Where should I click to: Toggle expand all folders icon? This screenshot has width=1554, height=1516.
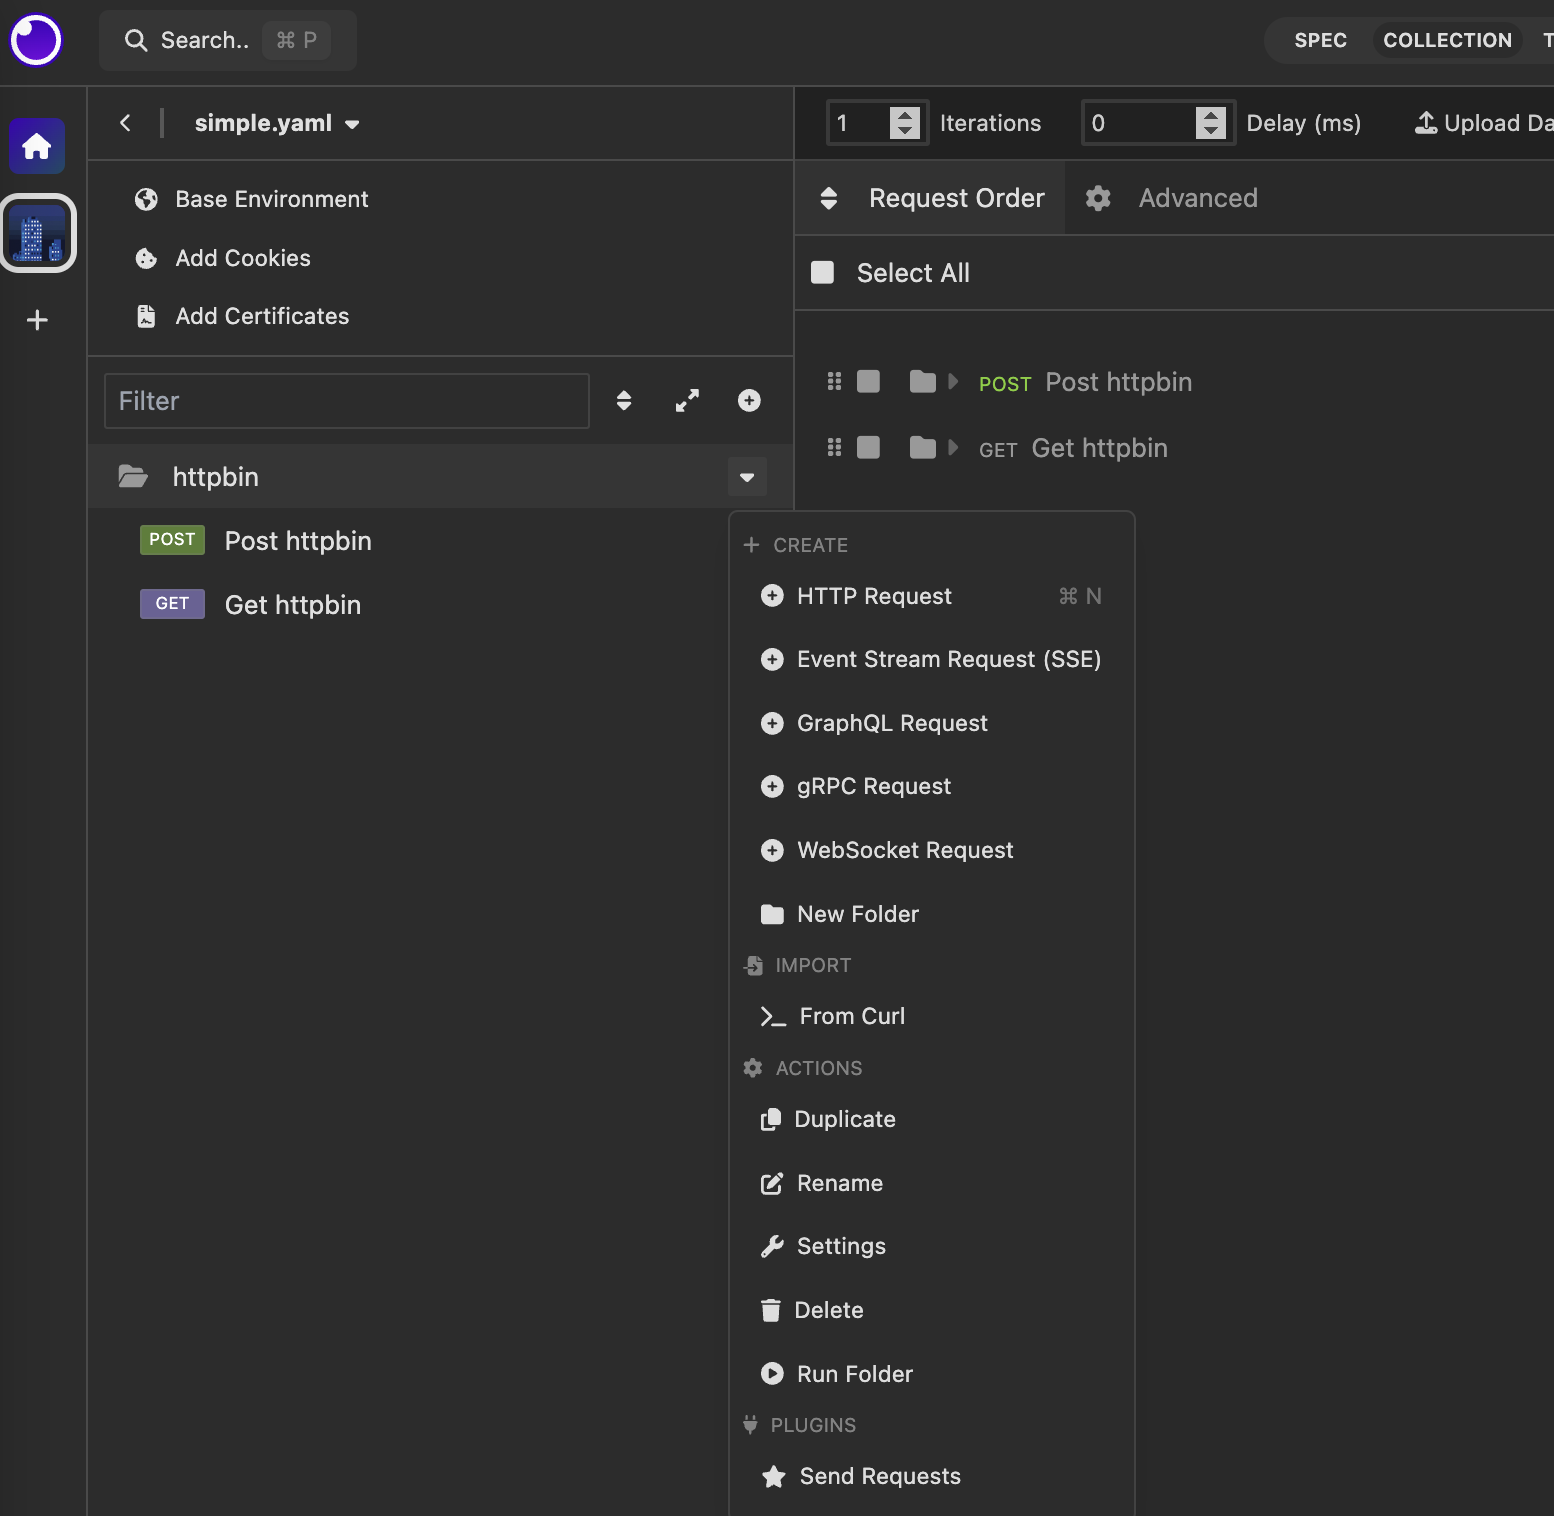pyautogui.click(x=687, y=401)
